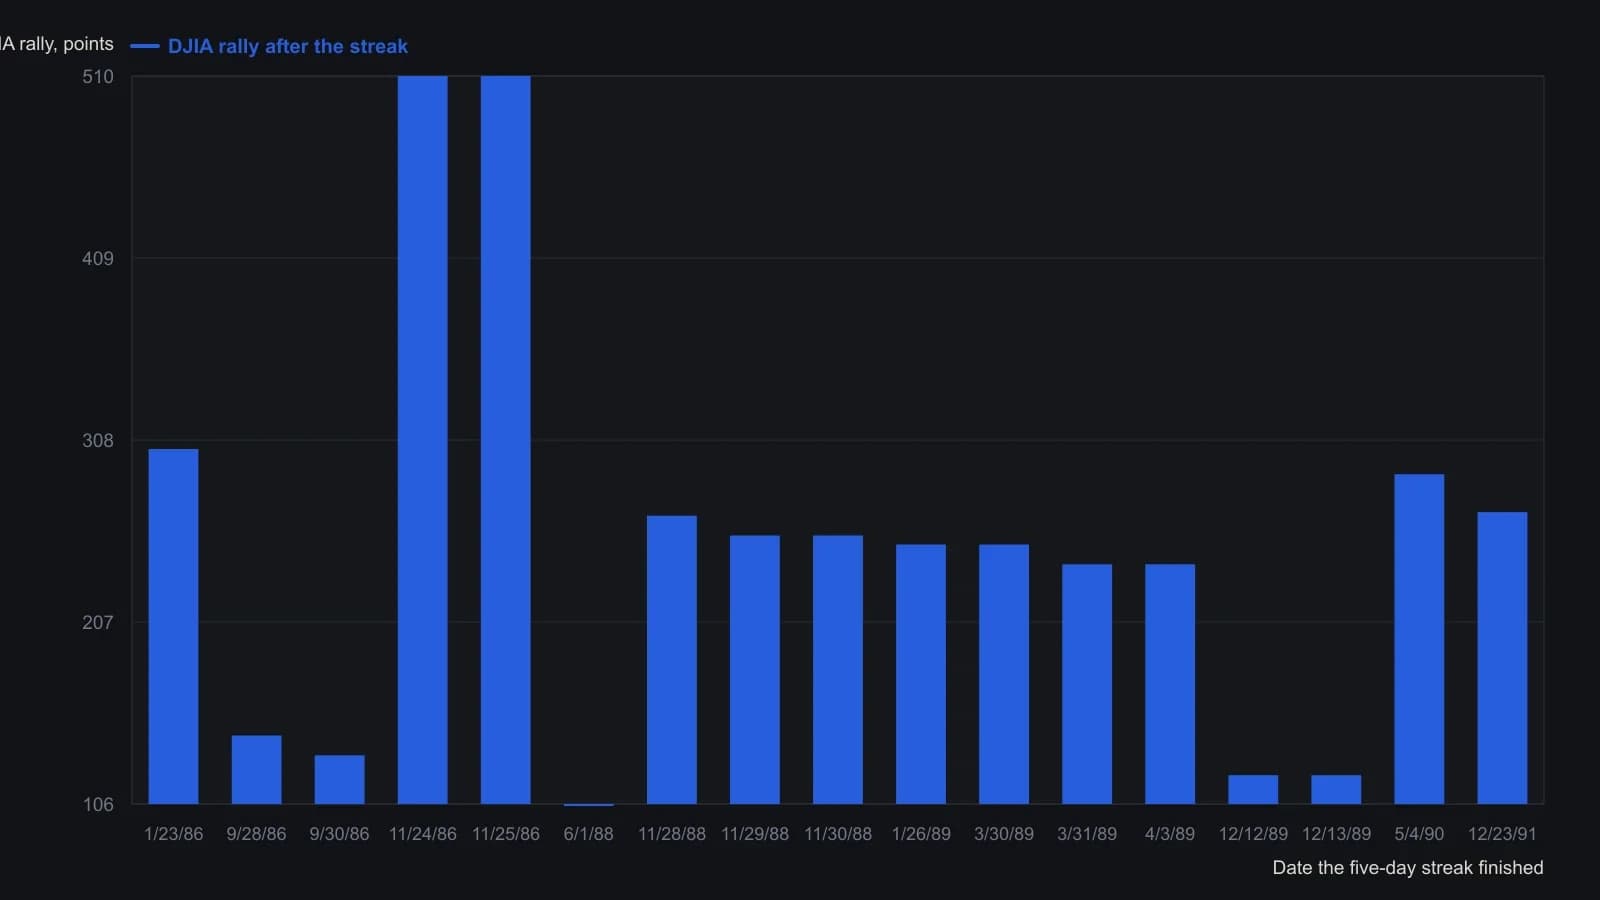This screenshot has height=900, width=1600.
Task: Click the 12/23/91 axis date label
Action: (x=1501, y=834)
